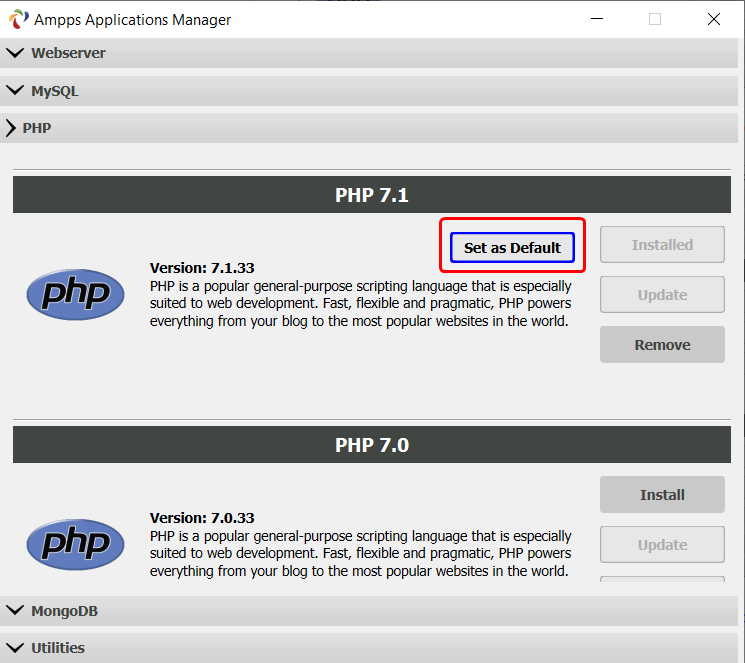The width and height of the screenshot is (745, 663).
Task: Set PHP 7.1 as Default
Action: coord(512,248)
